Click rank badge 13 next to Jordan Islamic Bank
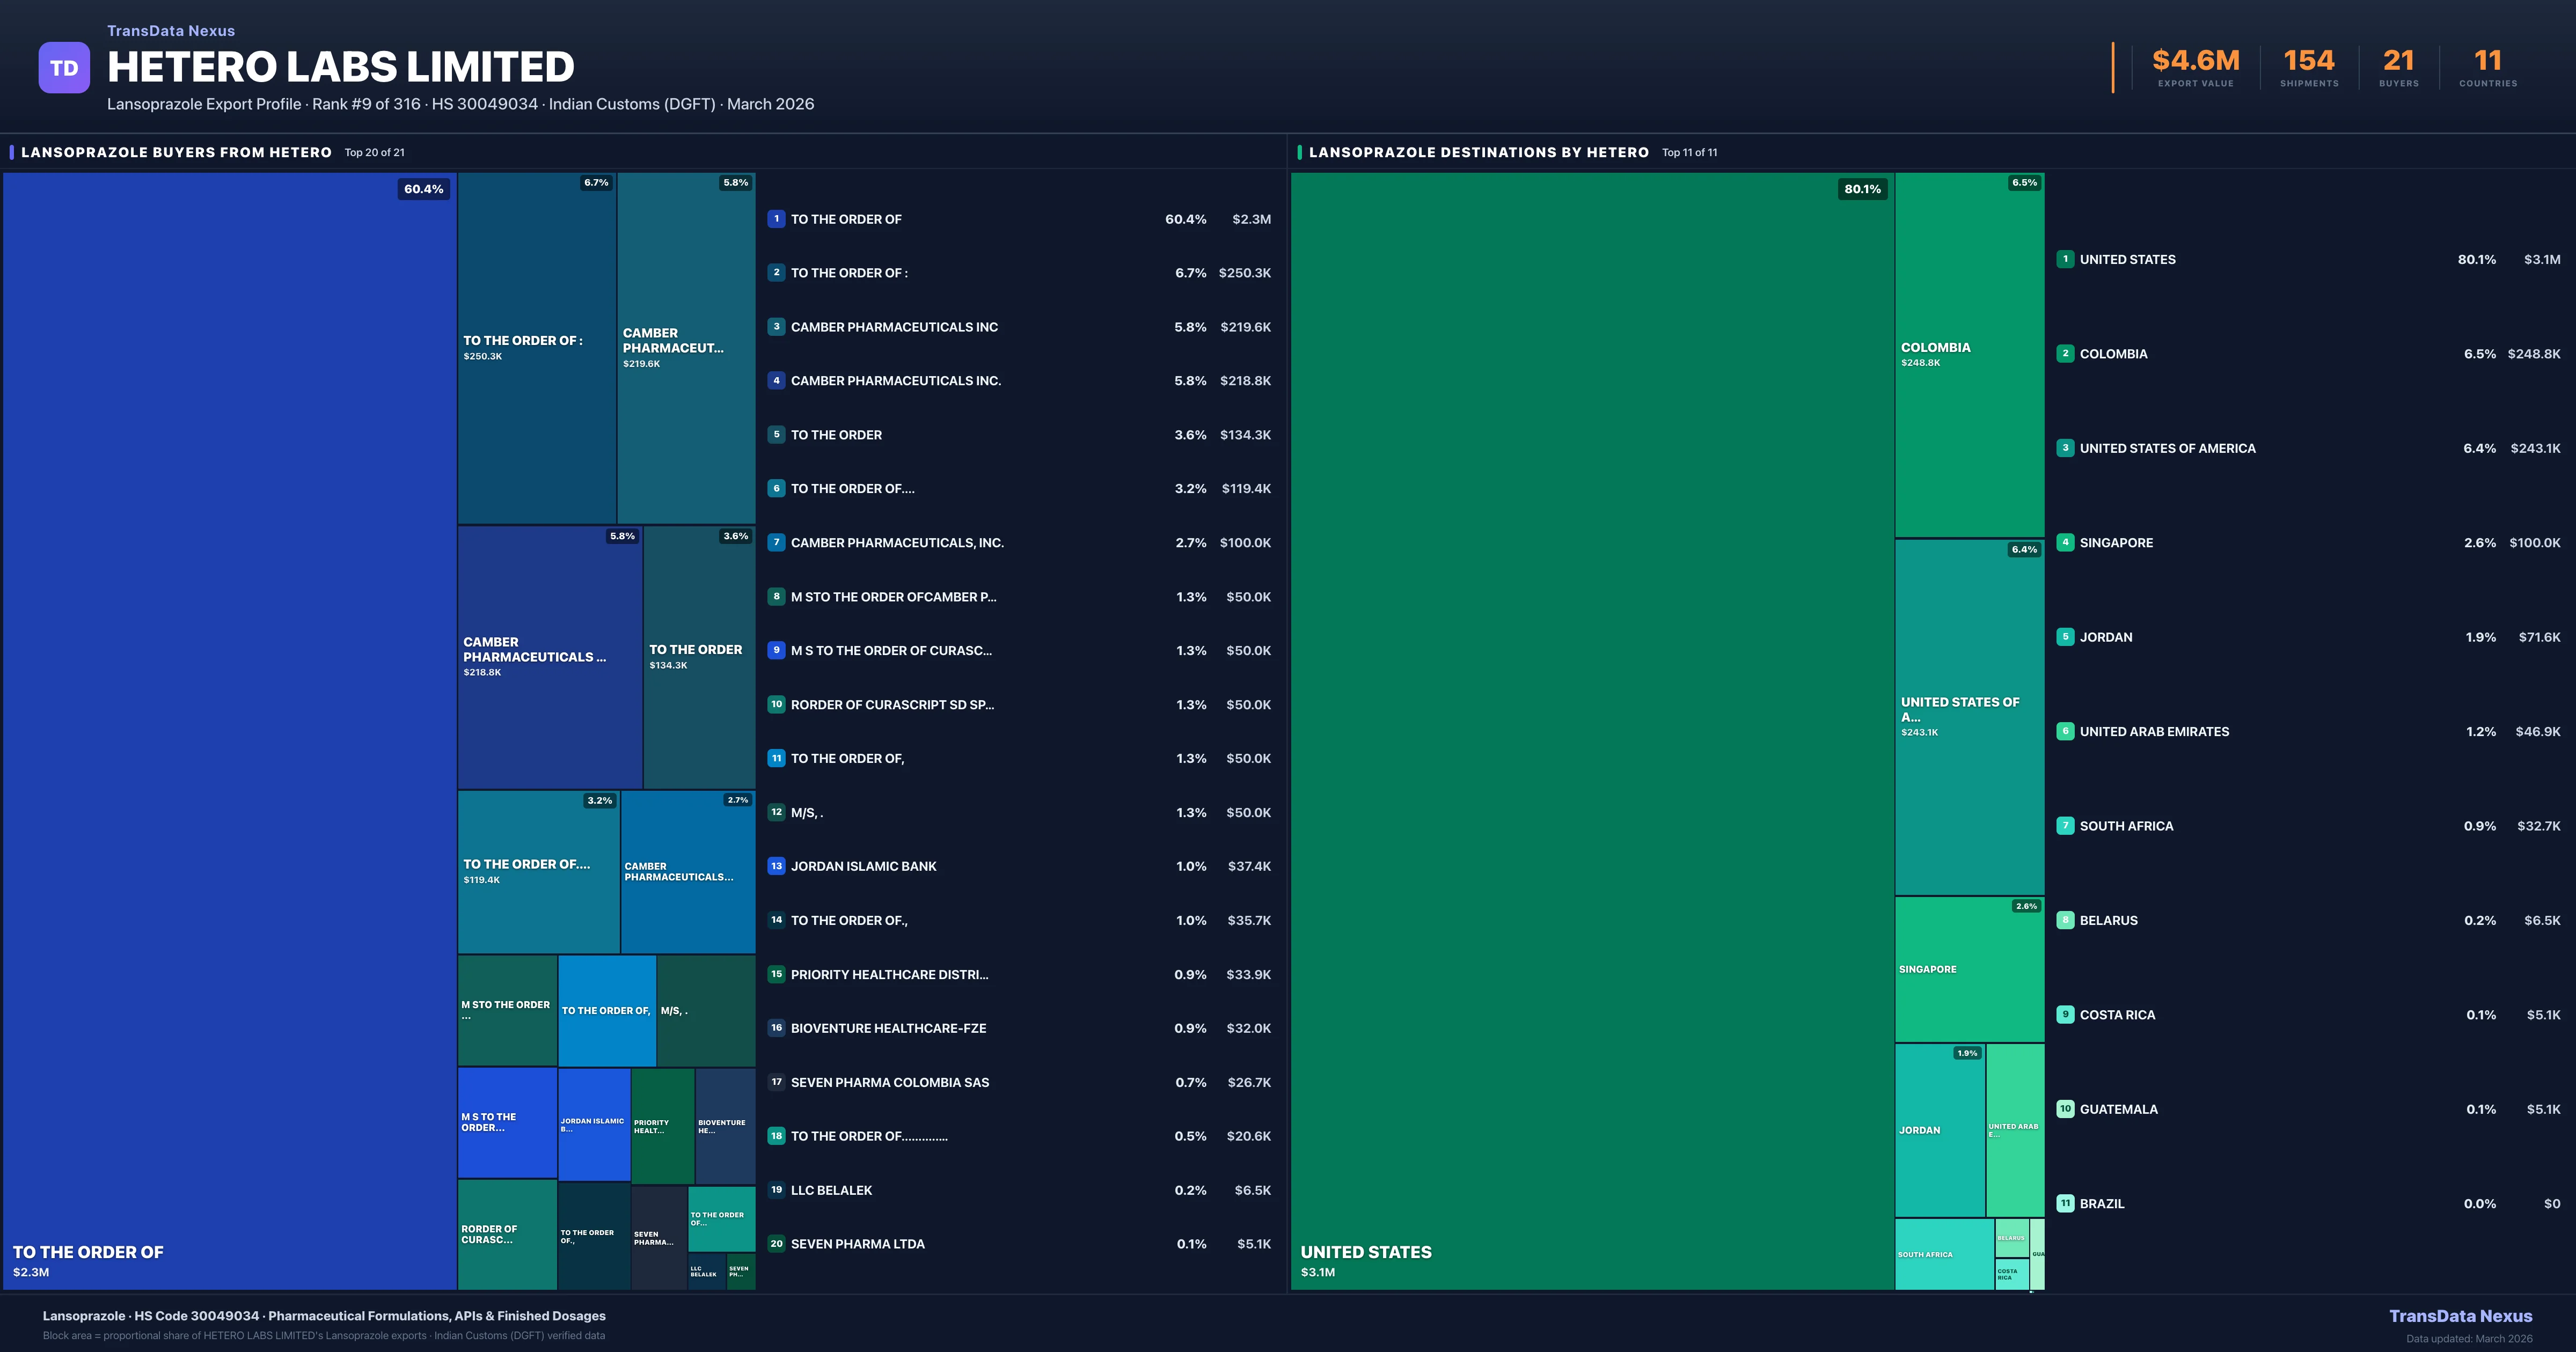 pos(776,866)
